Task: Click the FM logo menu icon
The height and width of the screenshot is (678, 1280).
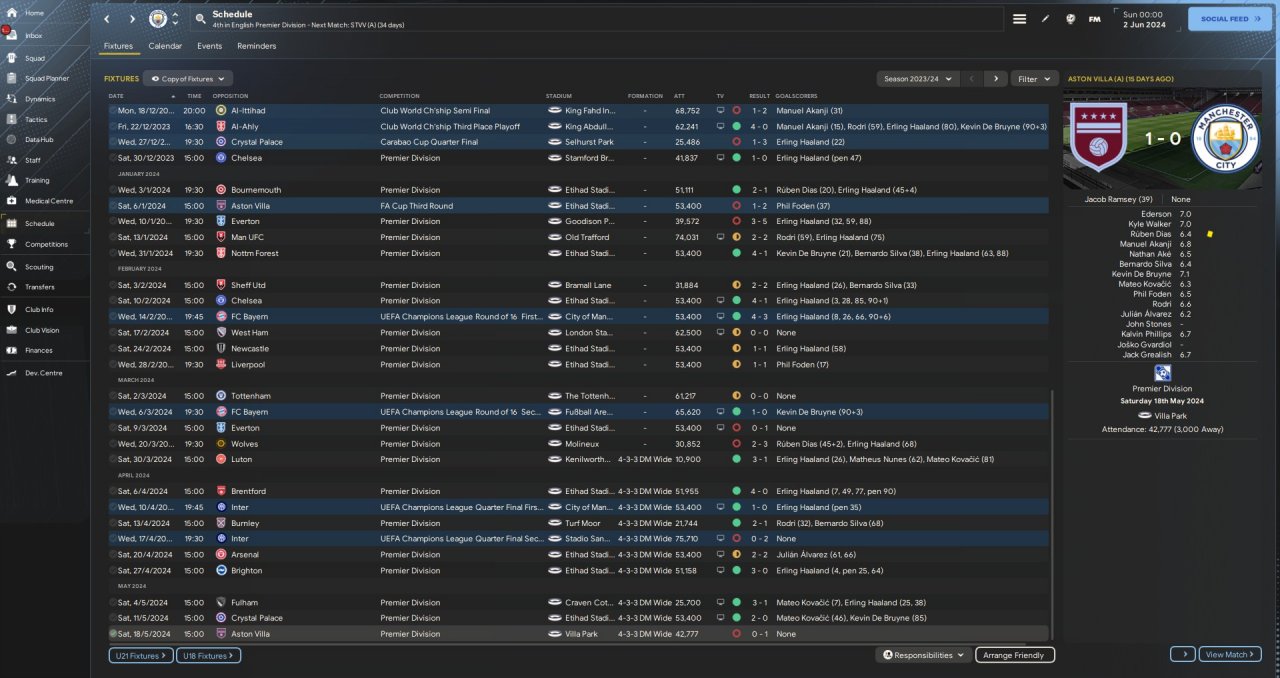Action: pyautogui.click(x=1095, y=19)
